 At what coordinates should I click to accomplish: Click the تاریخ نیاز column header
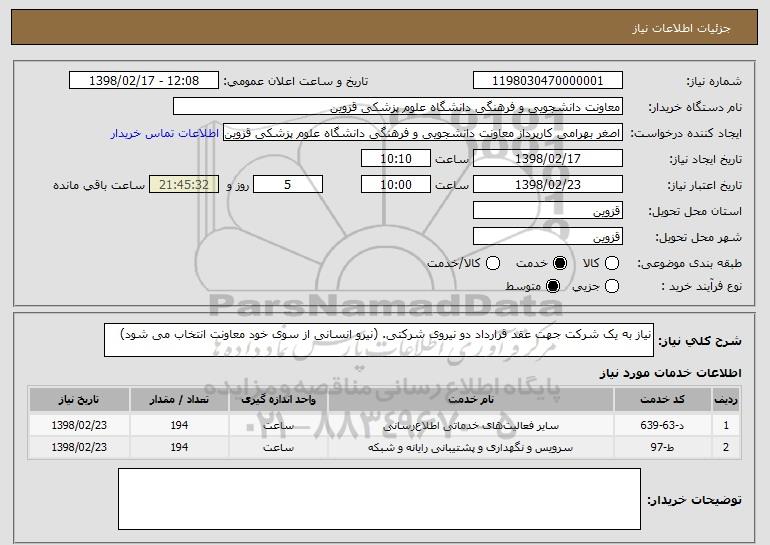79,400
